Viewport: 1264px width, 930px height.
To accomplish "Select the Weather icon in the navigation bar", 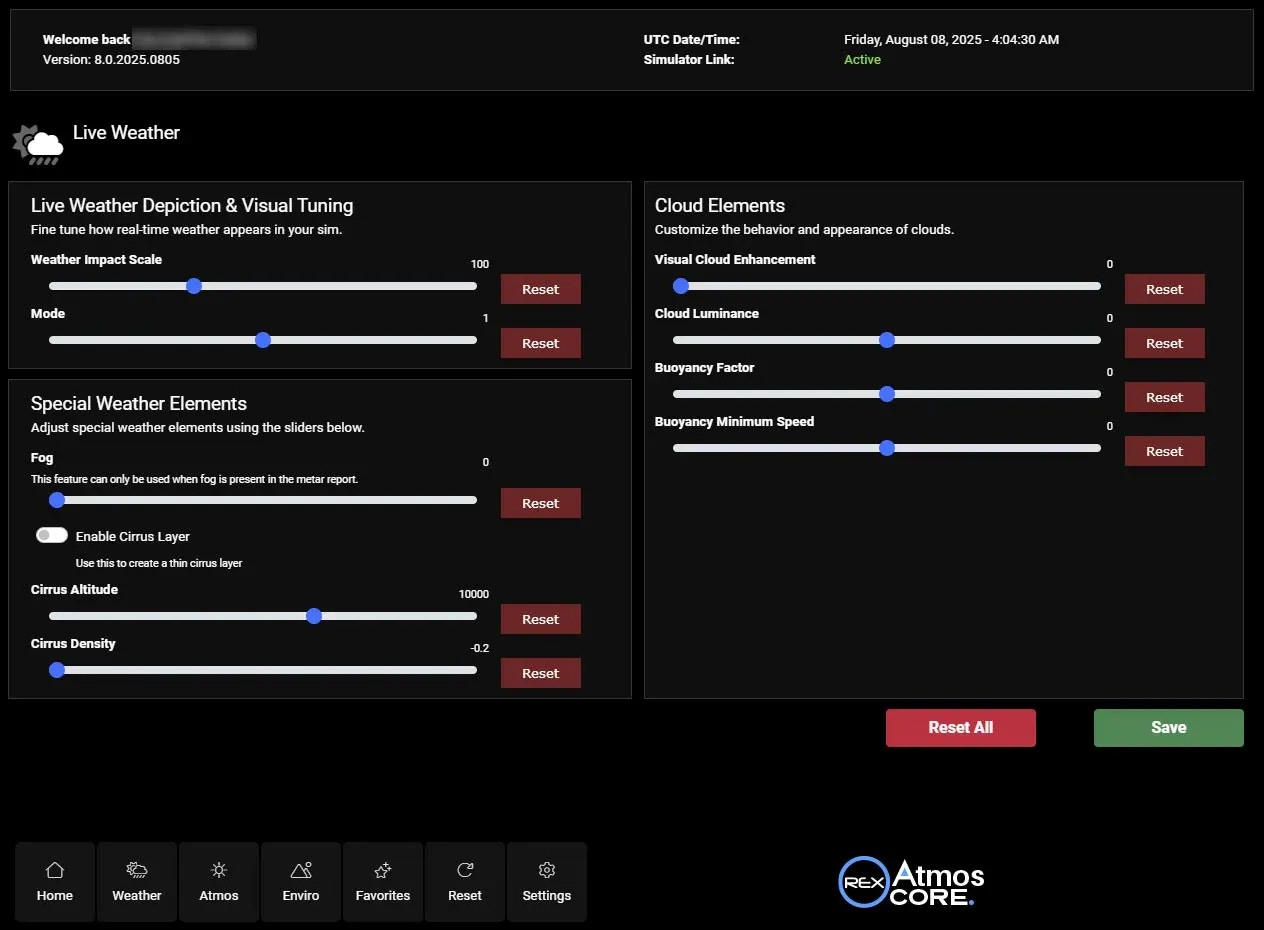I will pyautogui.click(x=136, y=881).
